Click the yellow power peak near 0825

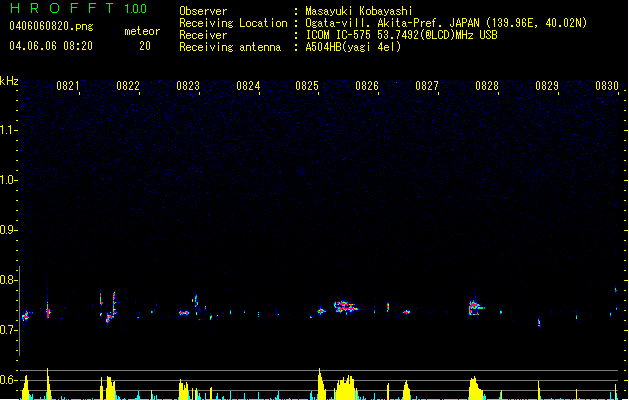point(321,384)
